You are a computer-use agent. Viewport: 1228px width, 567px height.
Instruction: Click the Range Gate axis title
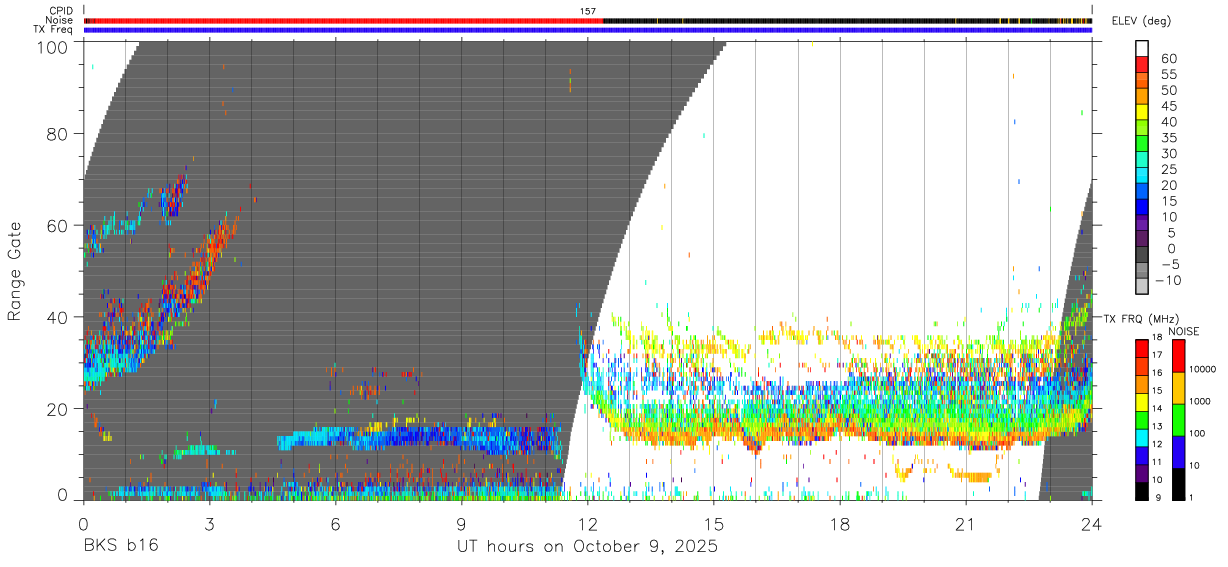point(15,271)
